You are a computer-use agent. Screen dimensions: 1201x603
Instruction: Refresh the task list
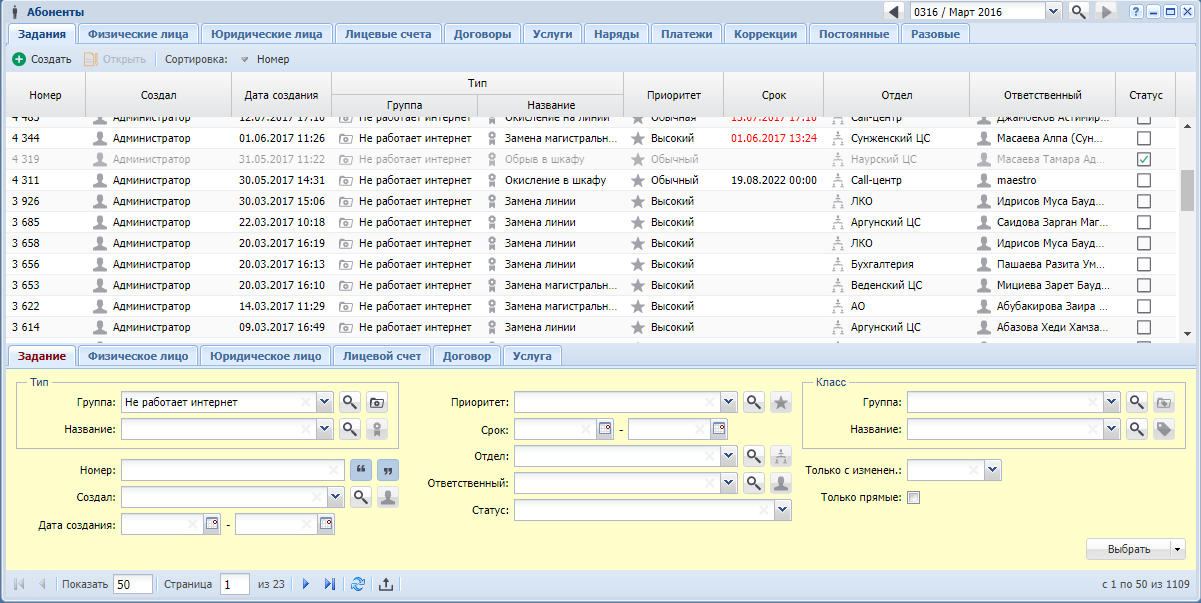[357, 584]
